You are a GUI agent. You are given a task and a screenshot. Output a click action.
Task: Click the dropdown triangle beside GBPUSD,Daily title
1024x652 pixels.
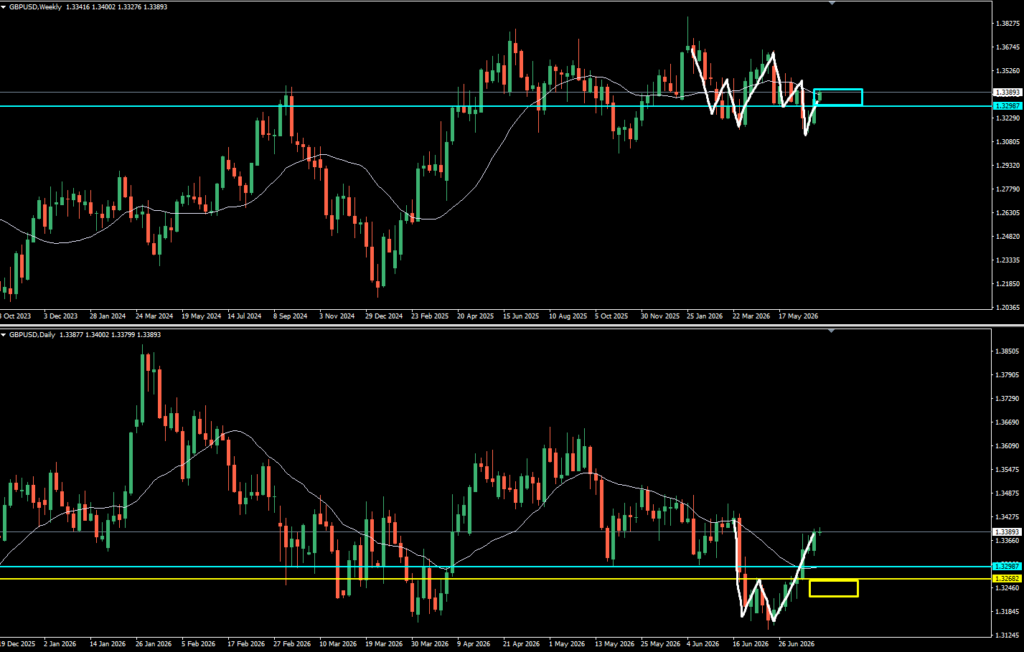click(4, 334)
